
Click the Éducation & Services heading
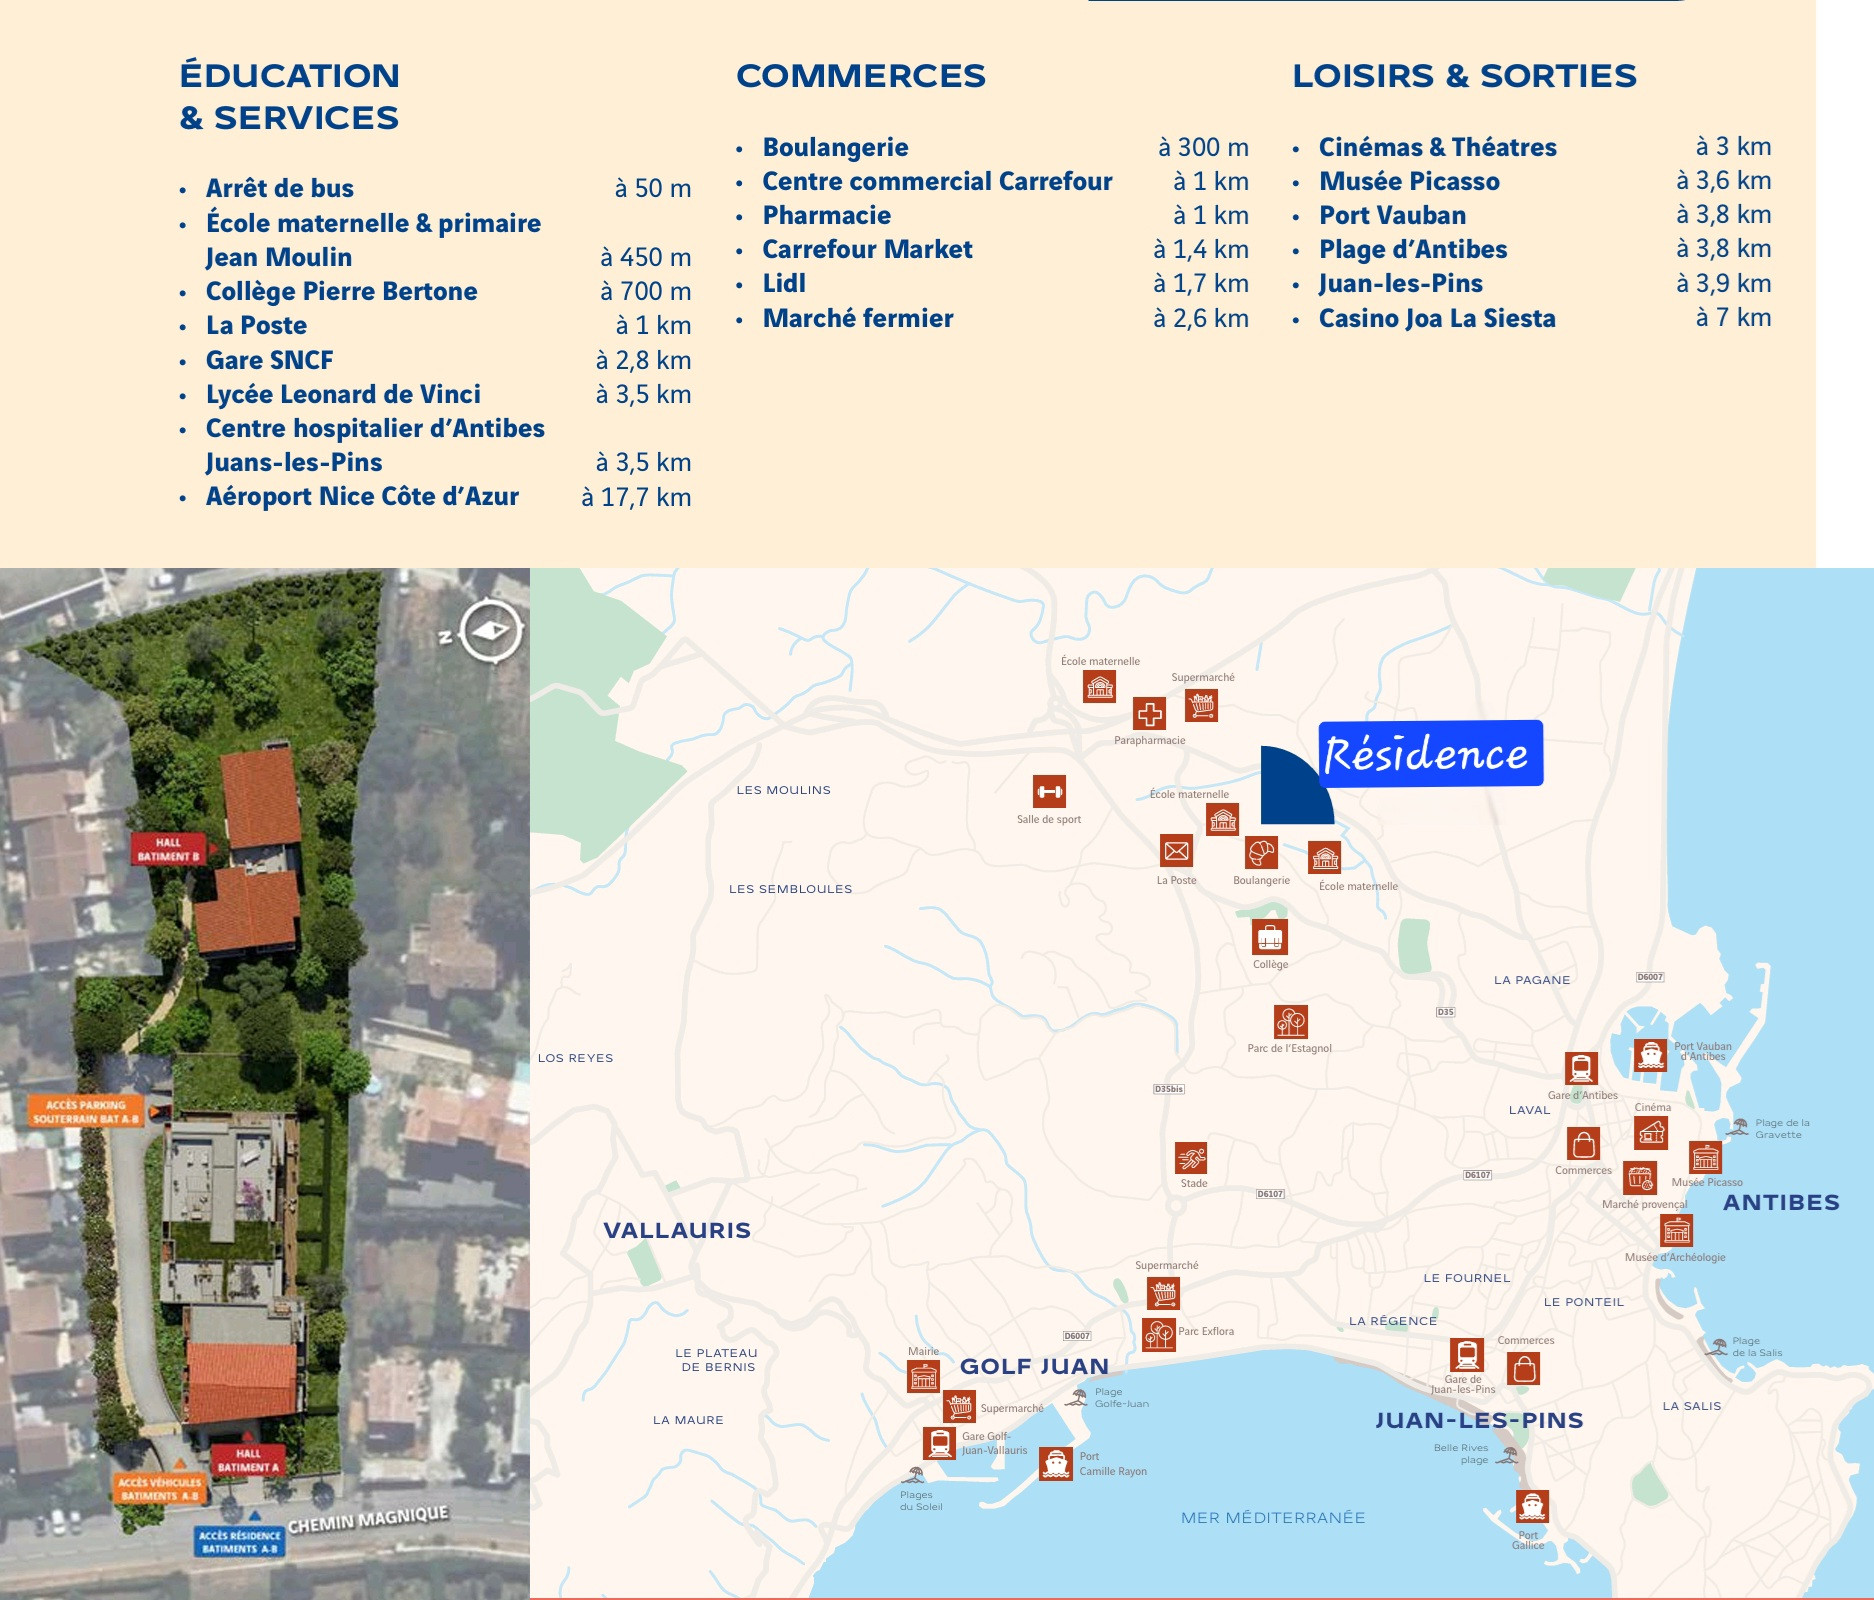pos(290,96)
